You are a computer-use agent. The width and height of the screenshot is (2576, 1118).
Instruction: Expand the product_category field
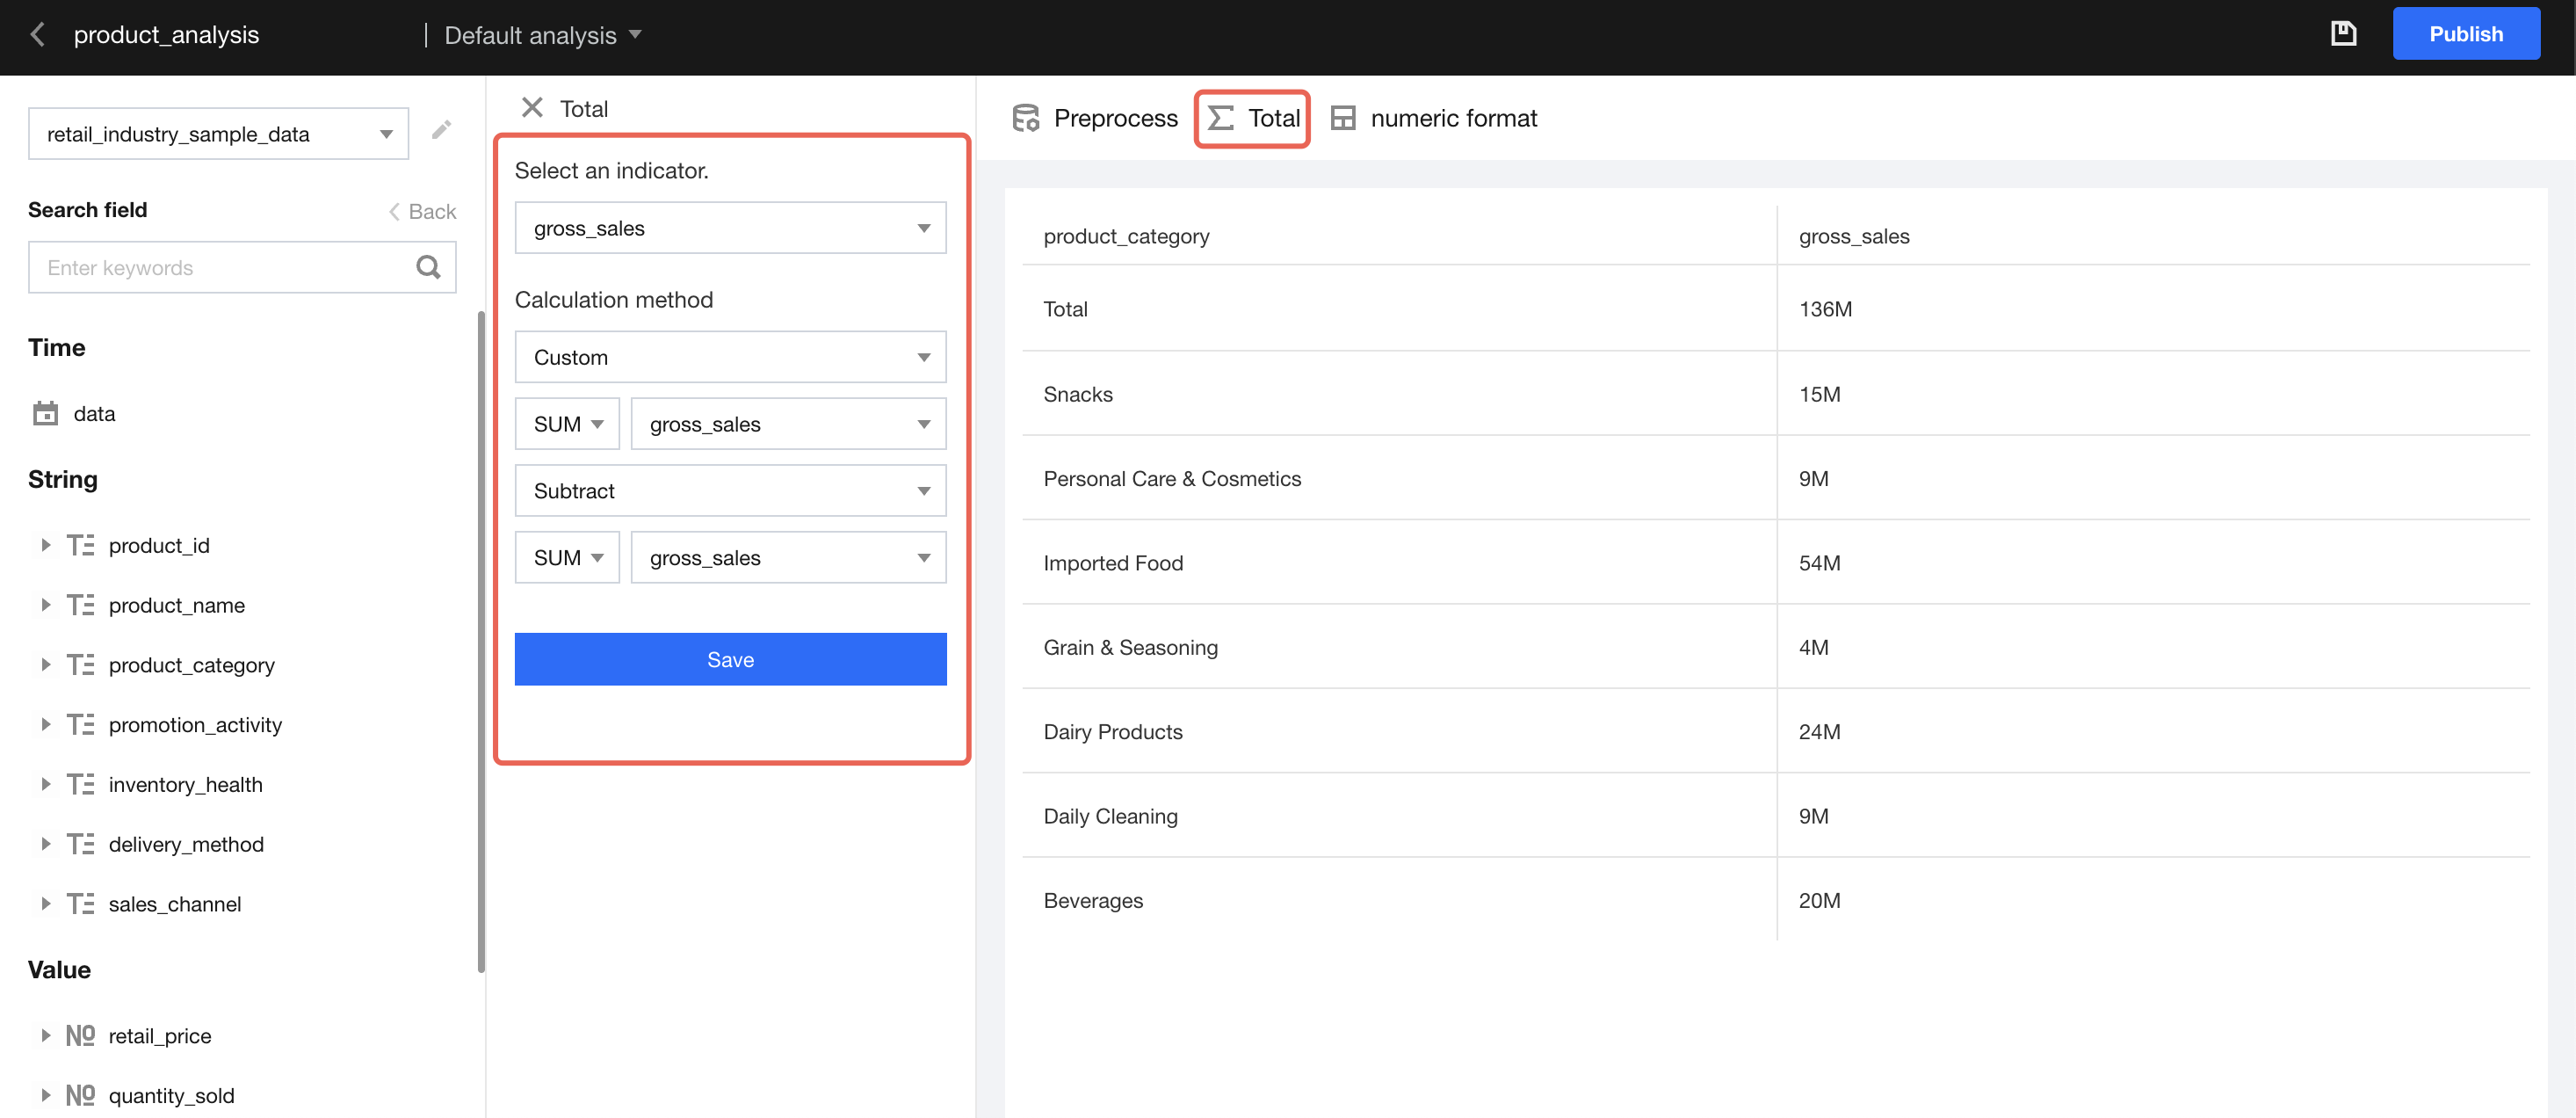click(45, 665)
